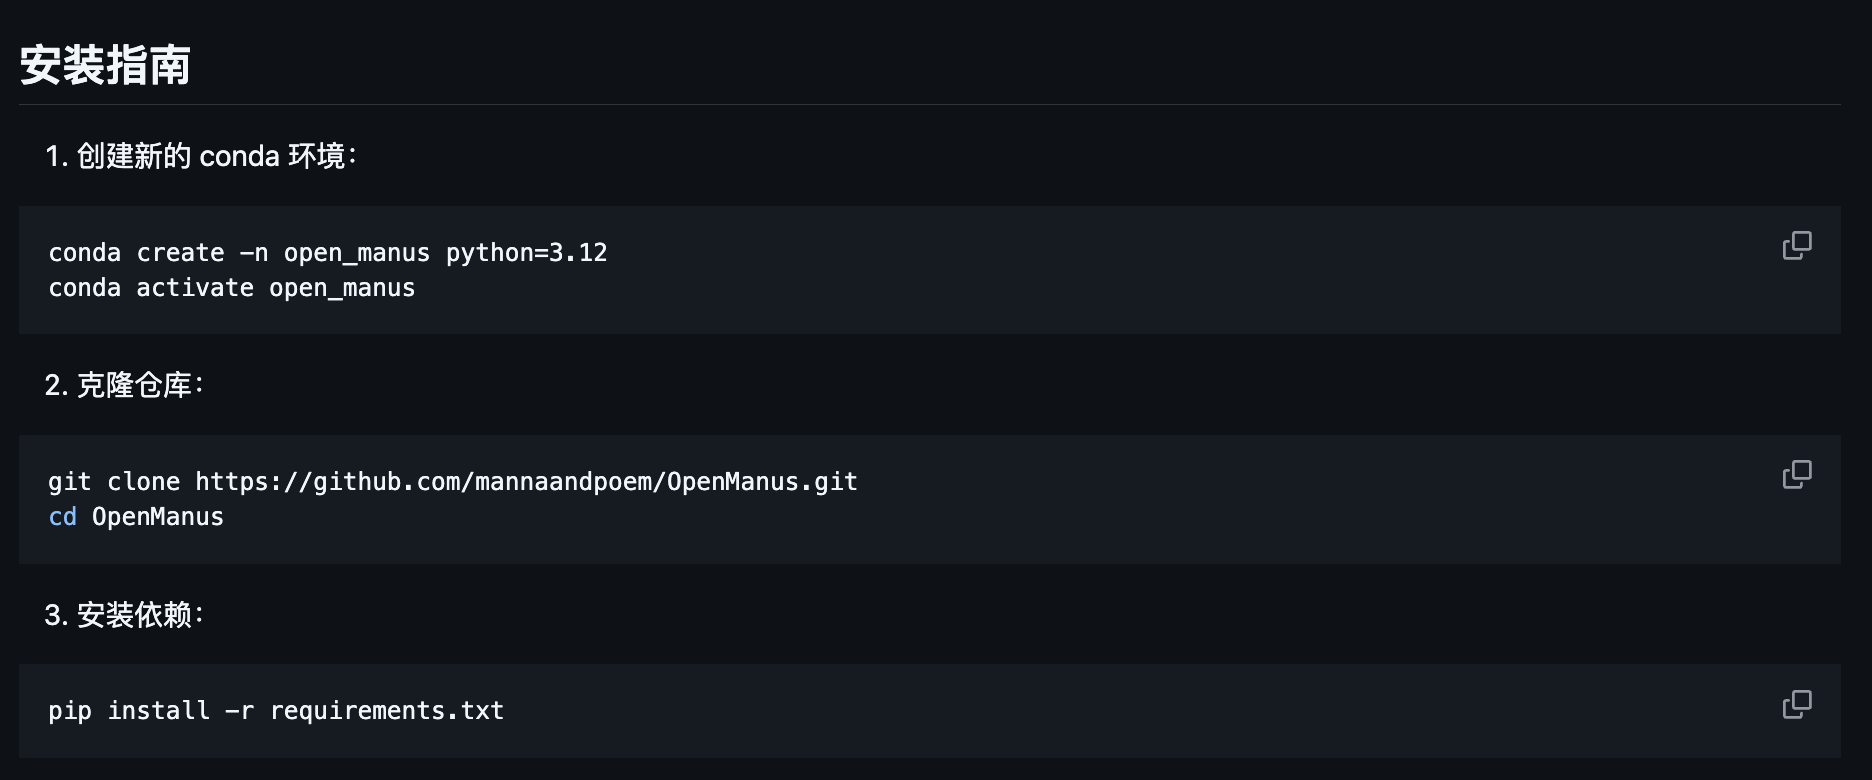Click the blue 'cd' keyword
This screenshot has width=1872, height=780.
(62, 517)
